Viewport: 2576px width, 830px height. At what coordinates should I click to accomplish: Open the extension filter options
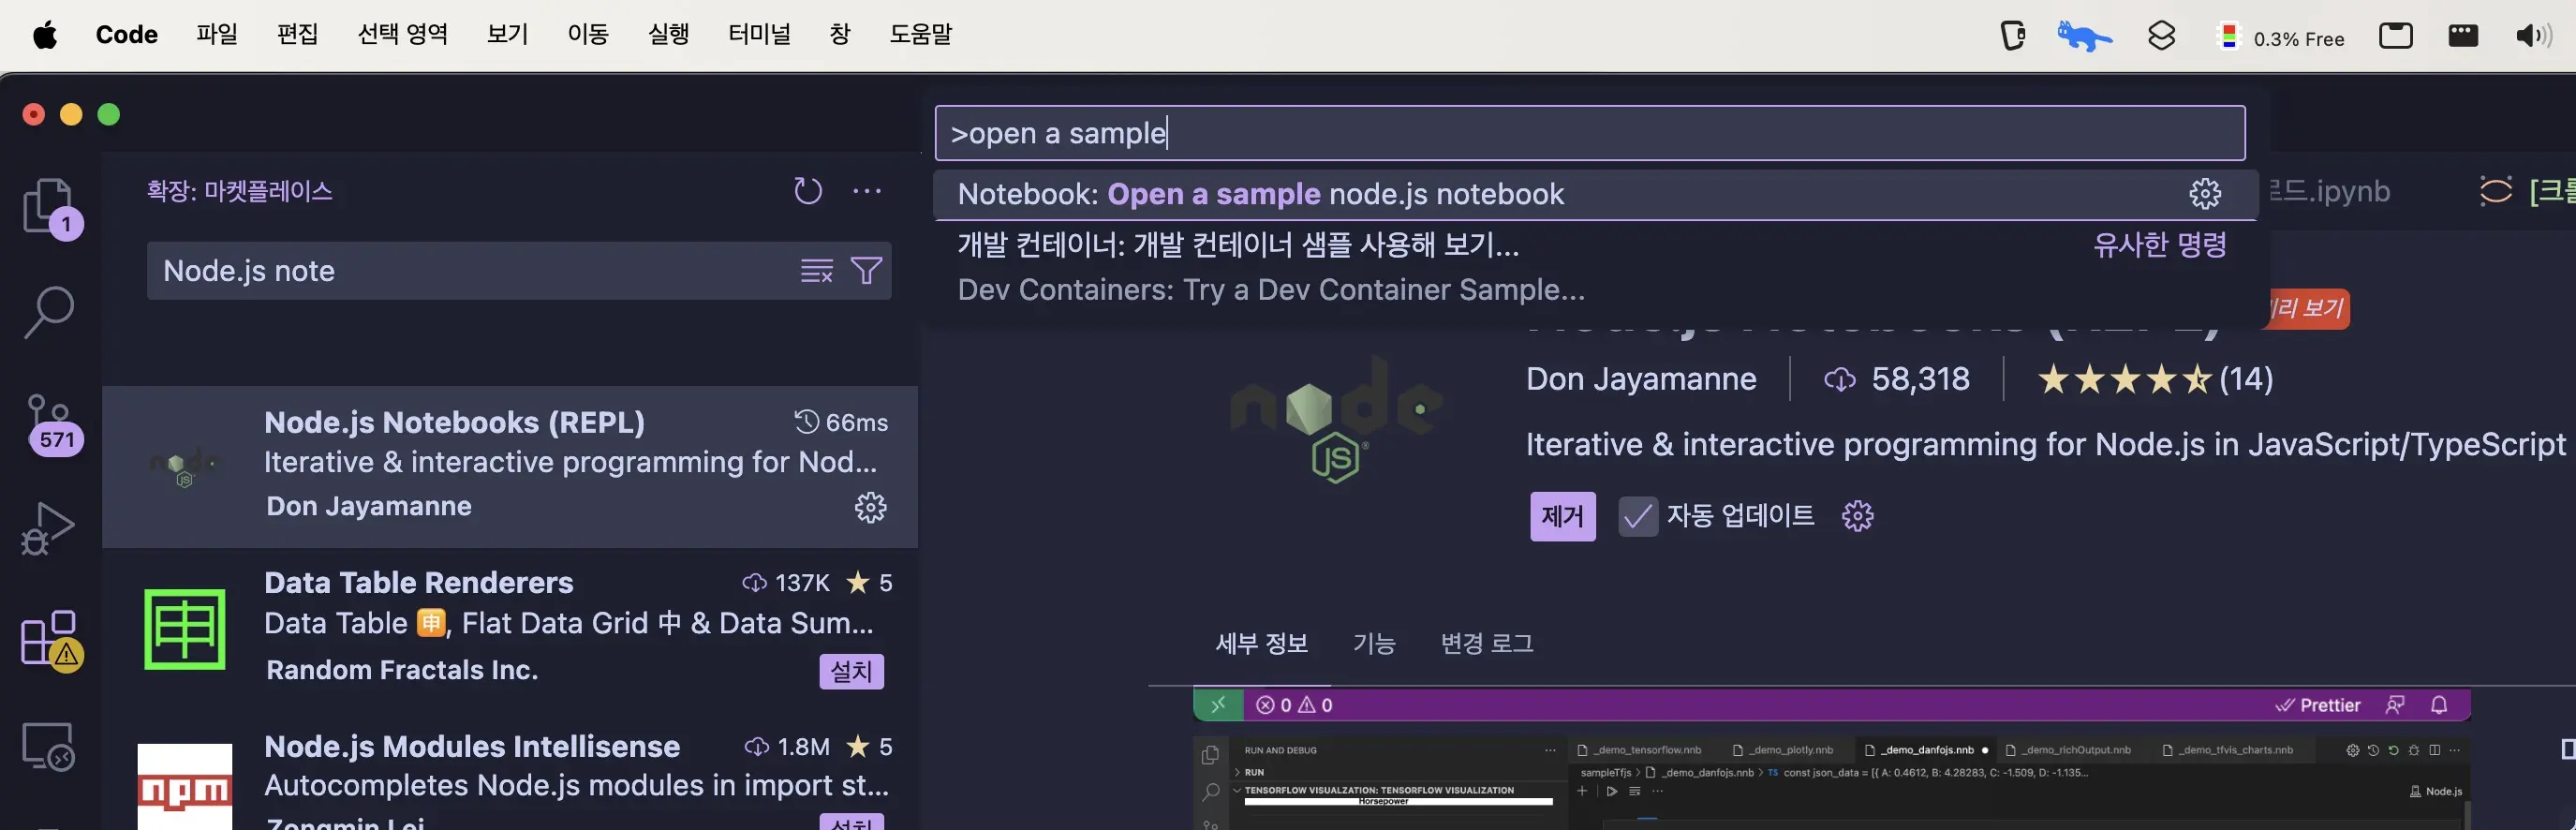[x=866, y=270]
